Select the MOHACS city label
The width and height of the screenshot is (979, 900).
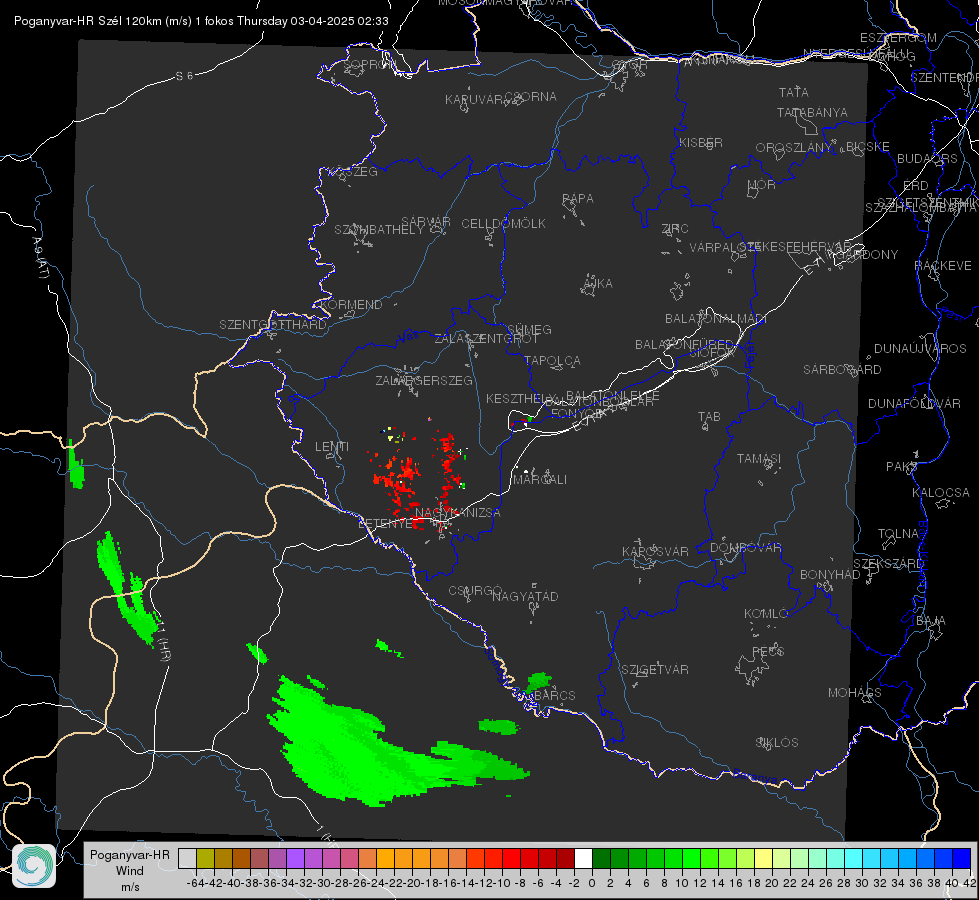(855, 693)
